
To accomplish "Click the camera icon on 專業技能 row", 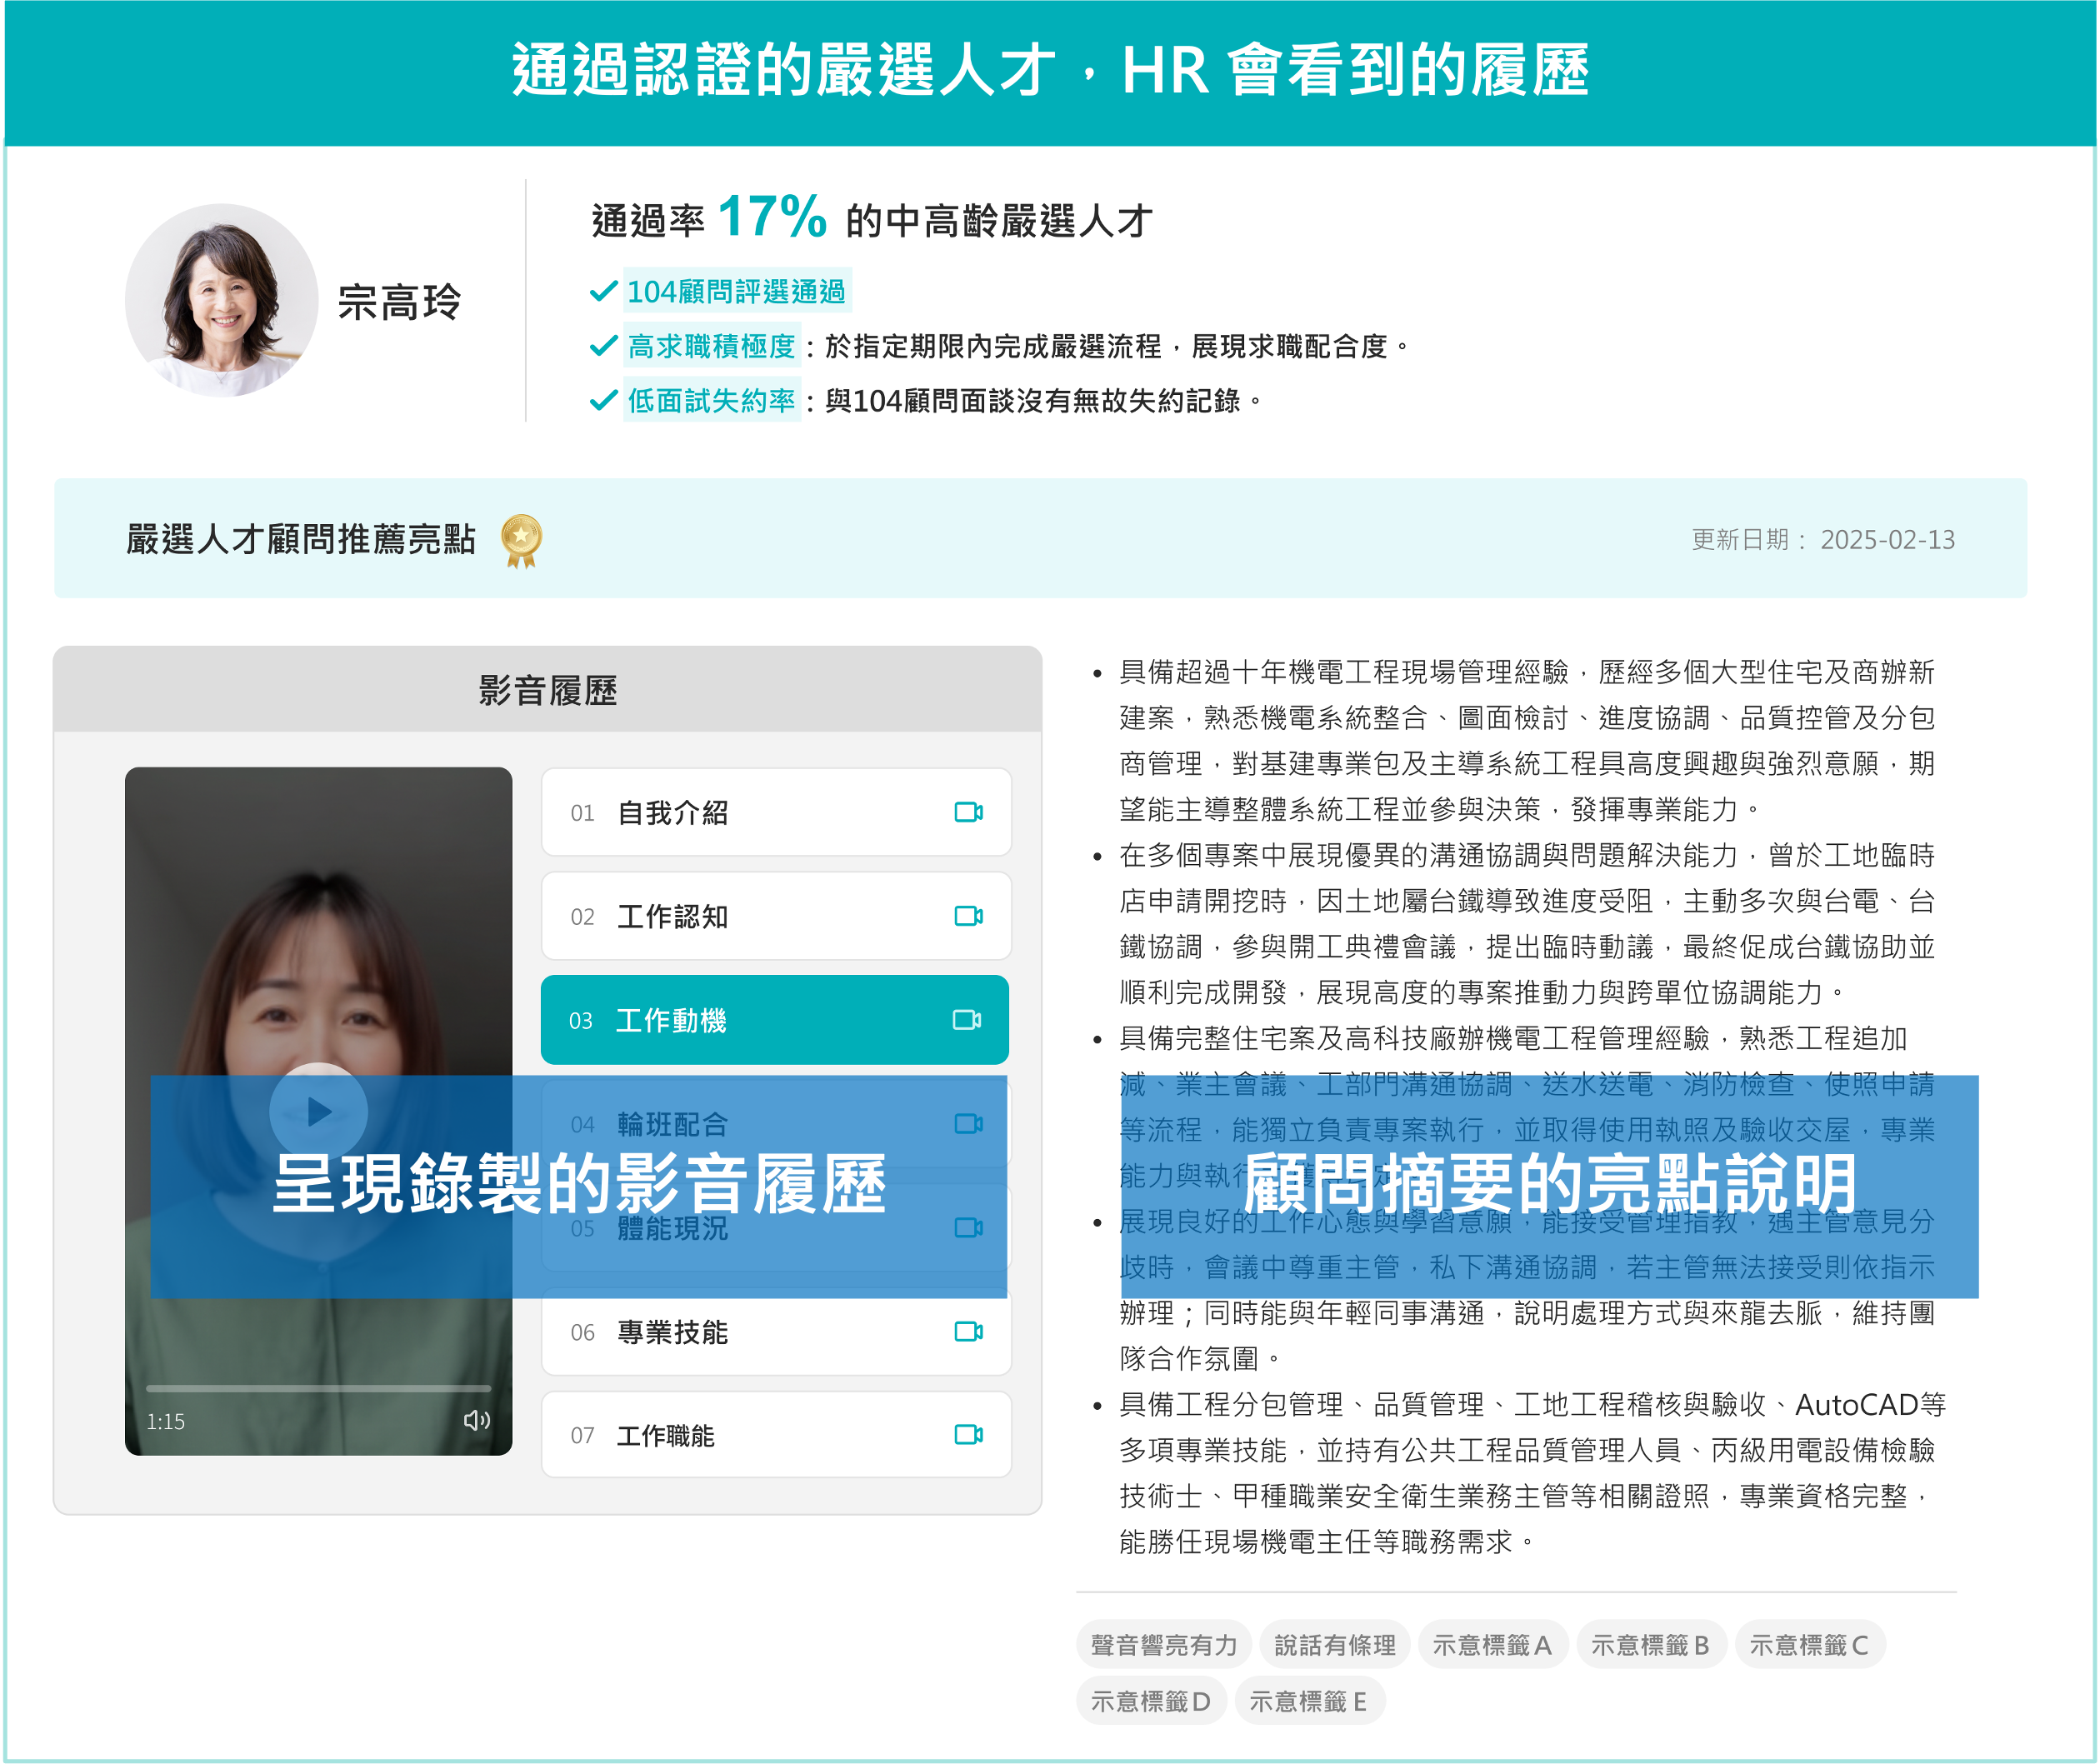I will [968, 1331].
